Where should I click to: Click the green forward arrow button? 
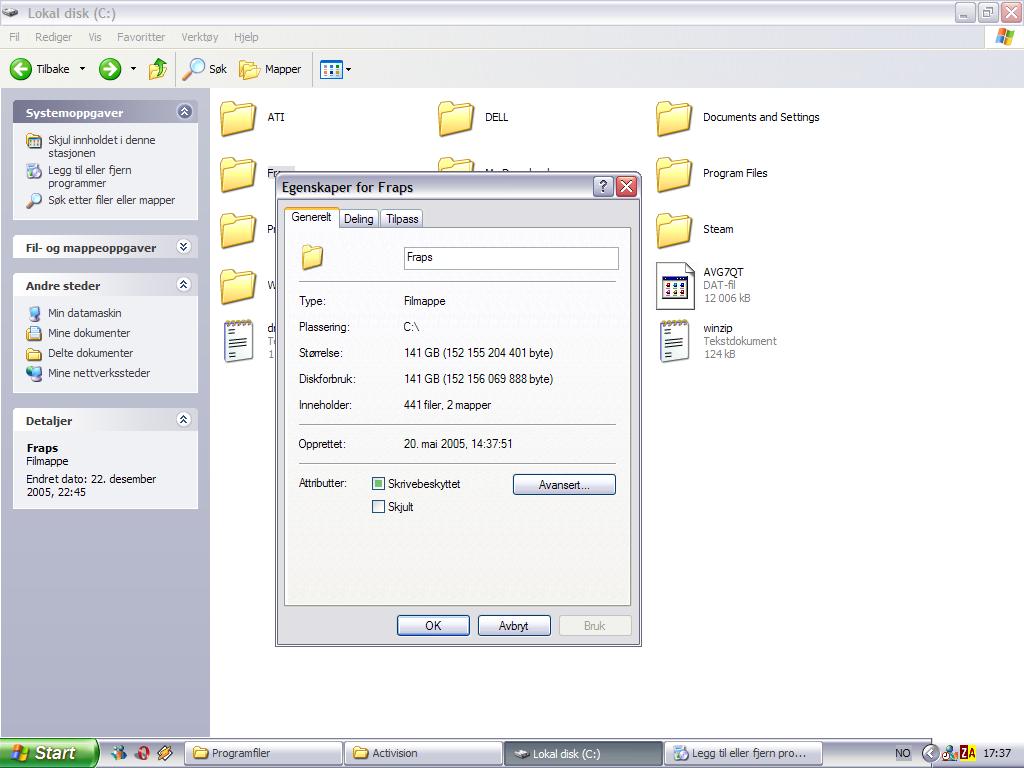(110, 69)
